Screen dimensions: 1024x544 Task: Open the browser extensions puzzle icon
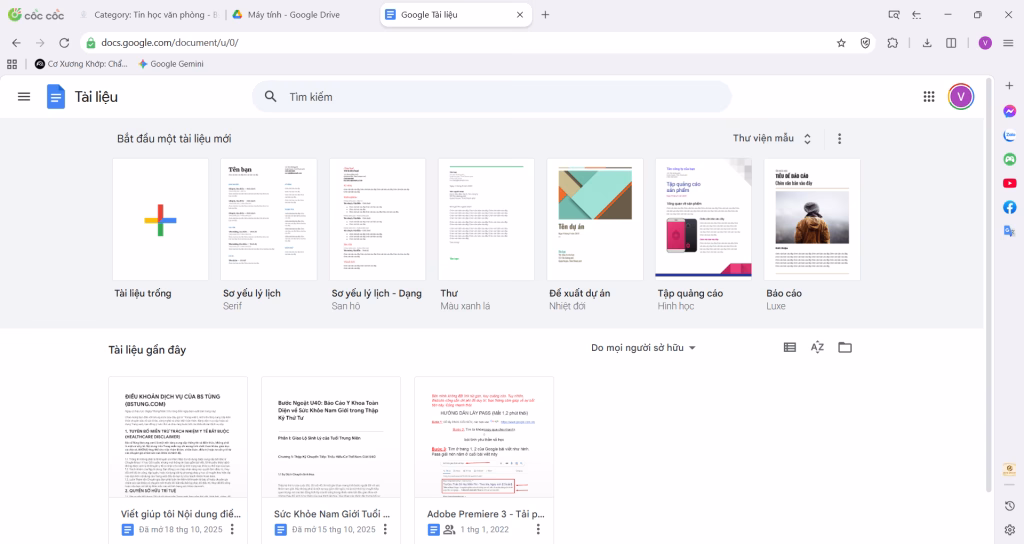click(892, 43)
